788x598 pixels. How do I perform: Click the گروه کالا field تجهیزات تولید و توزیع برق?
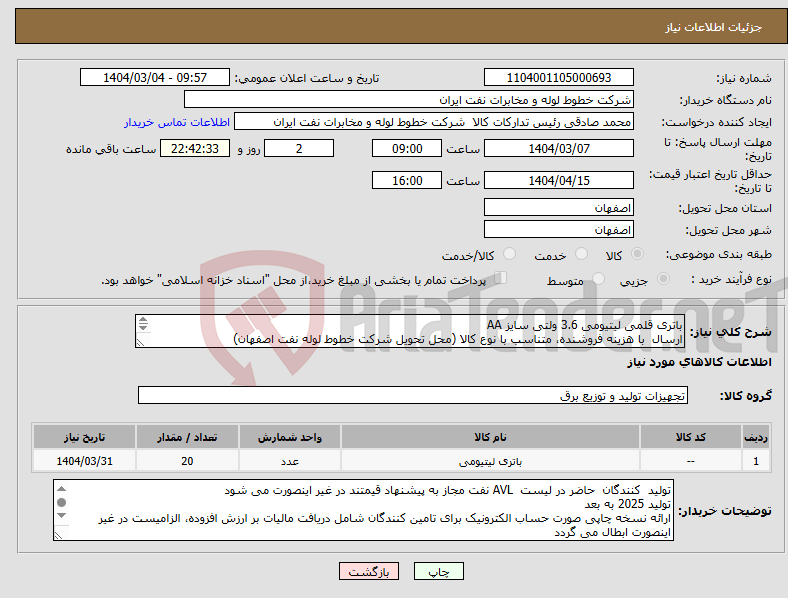coord(413,395)
